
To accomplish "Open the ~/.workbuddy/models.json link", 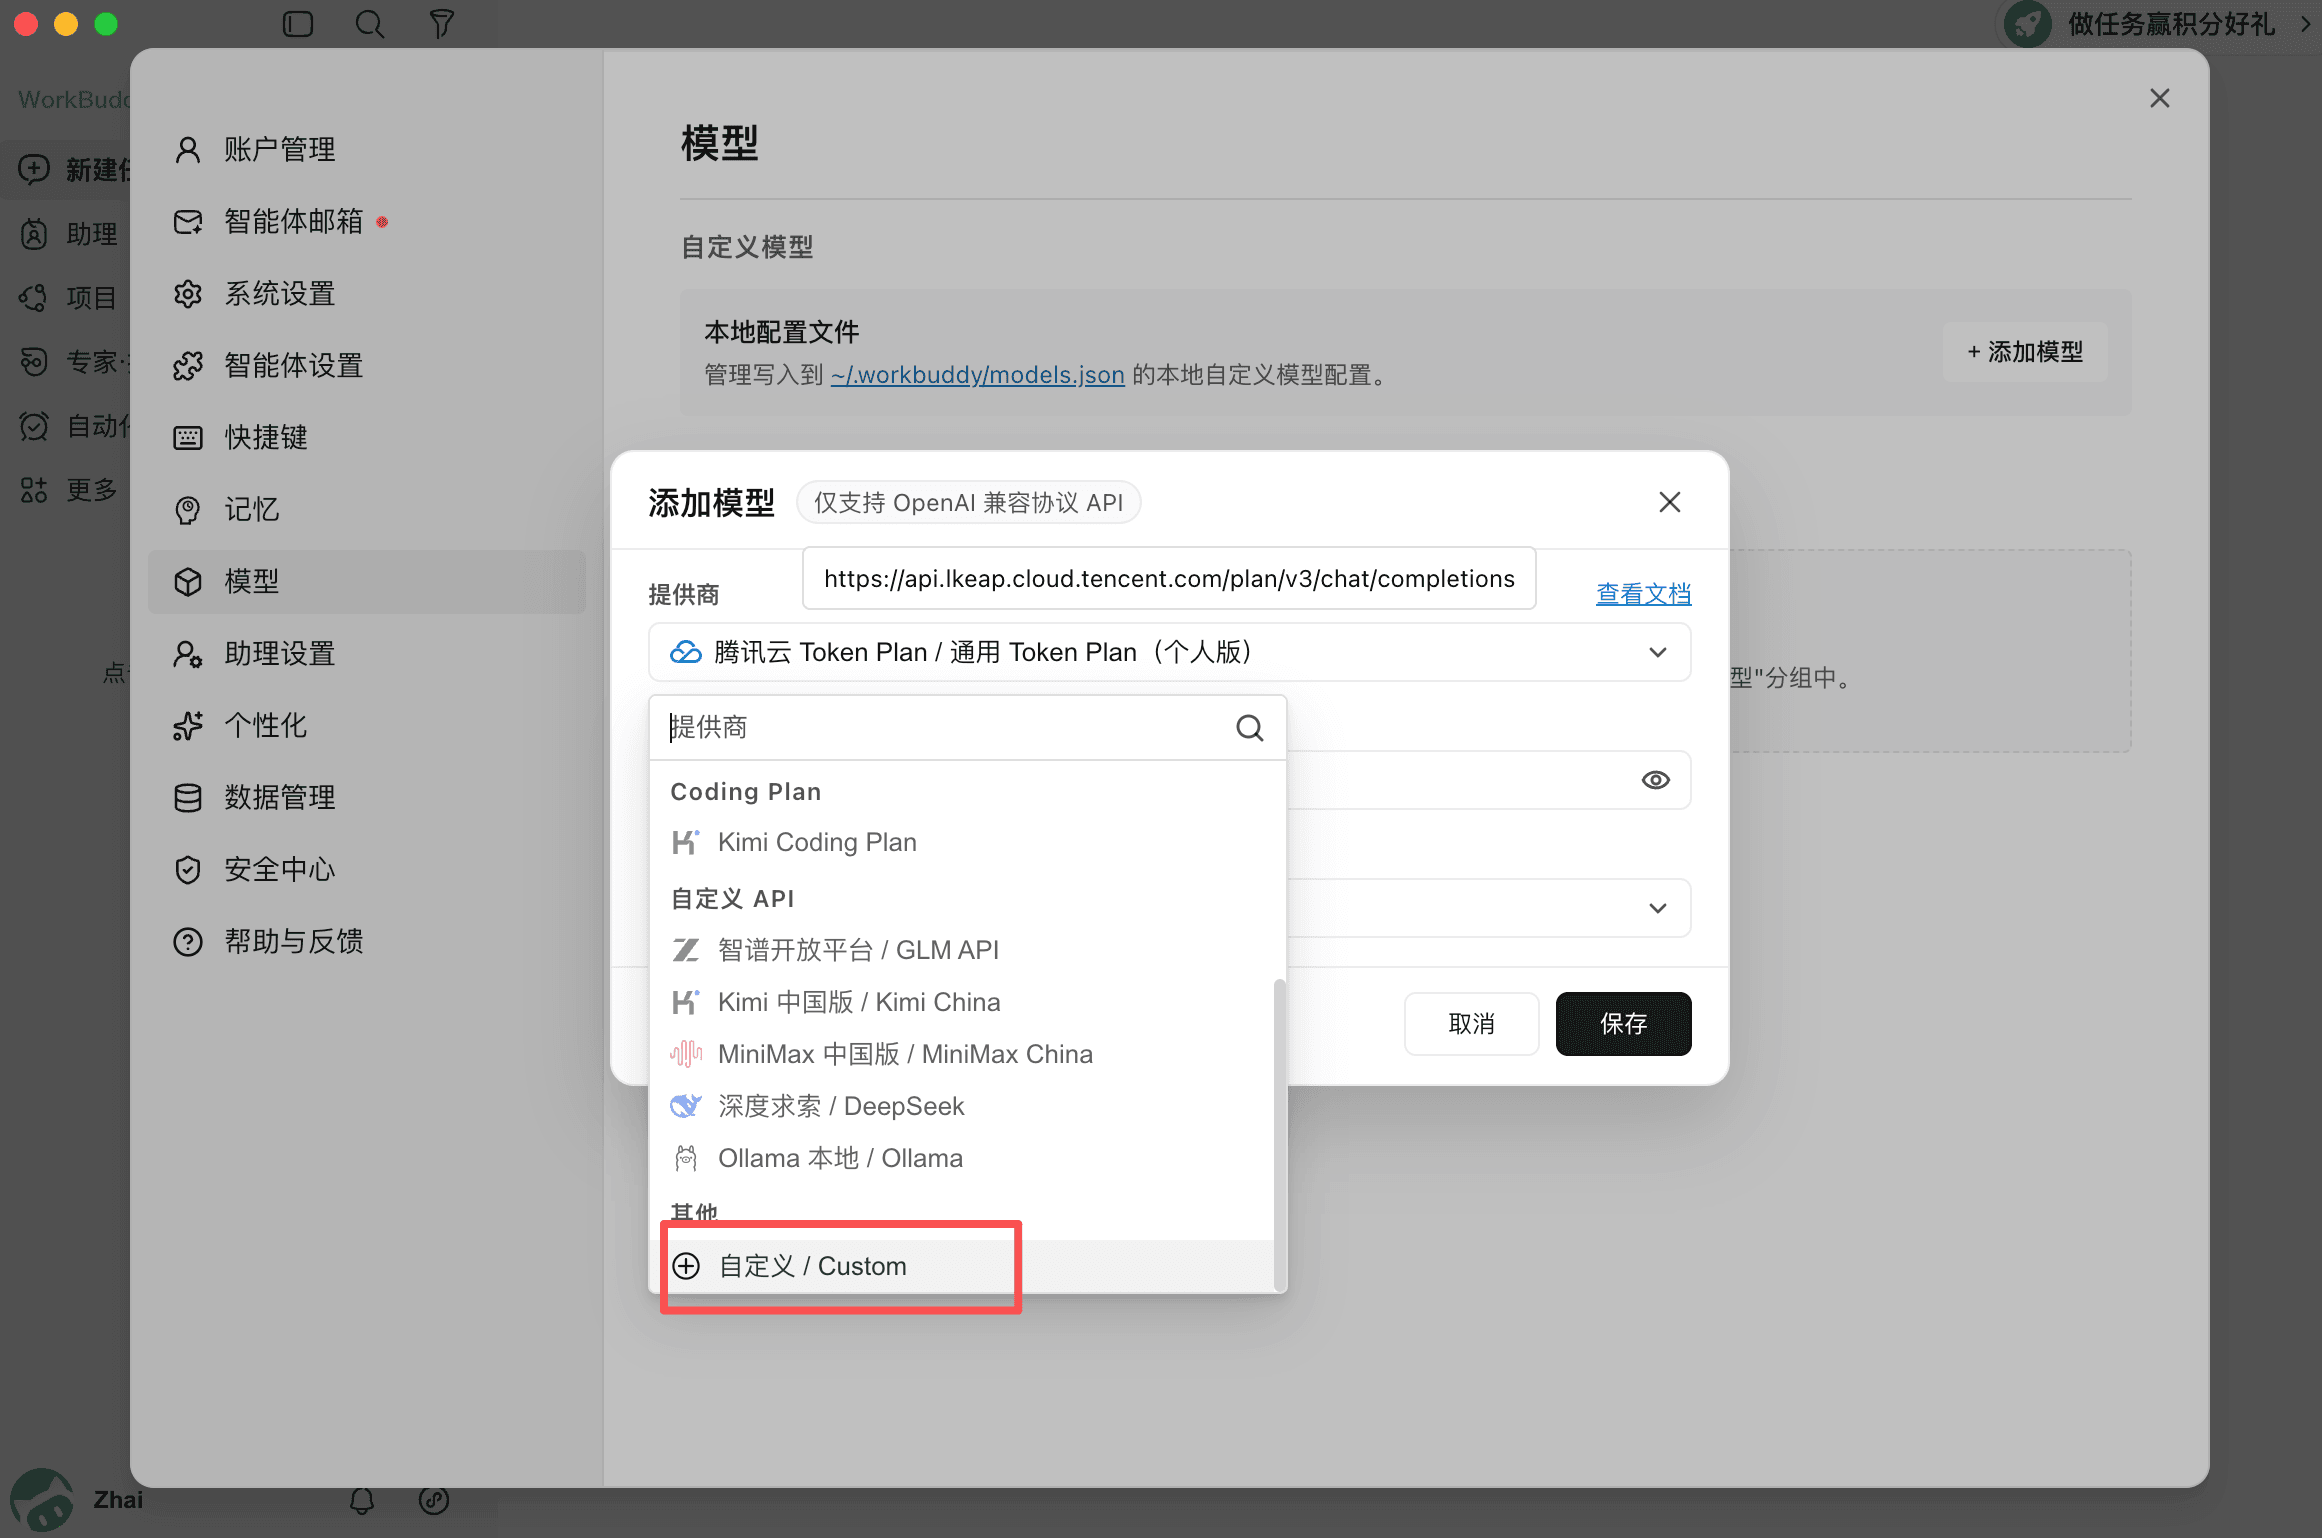I will 977,375.
